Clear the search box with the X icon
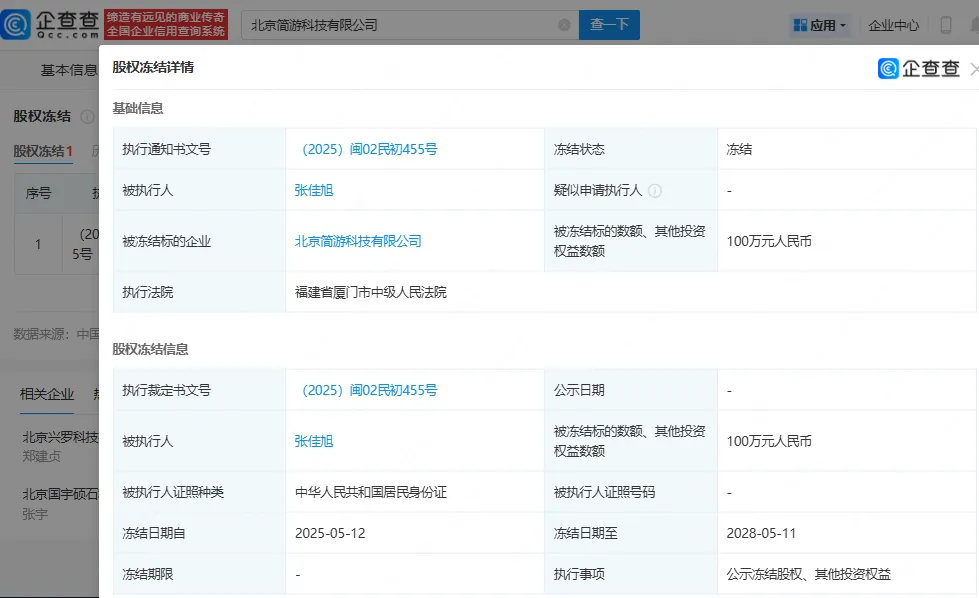The width and height of the screenshot is (979, 598). click(564, 25)
